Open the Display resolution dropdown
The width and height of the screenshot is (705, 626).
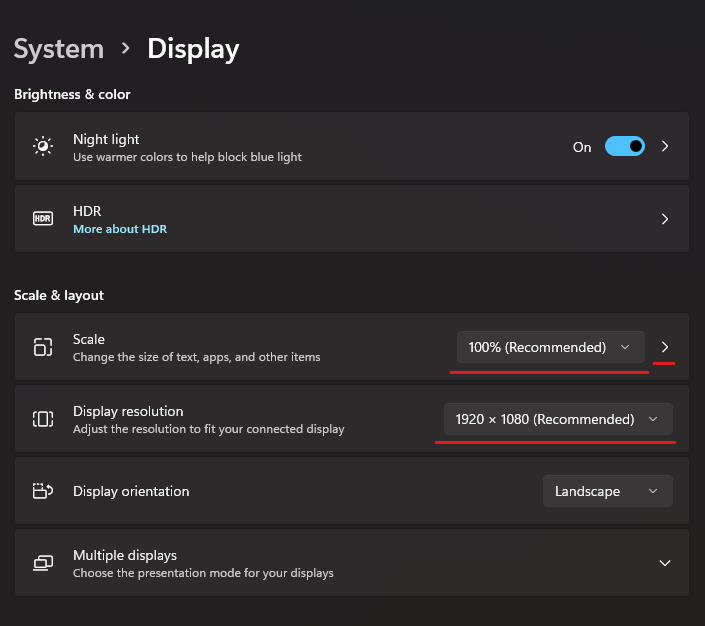click(x=558, y=419)
